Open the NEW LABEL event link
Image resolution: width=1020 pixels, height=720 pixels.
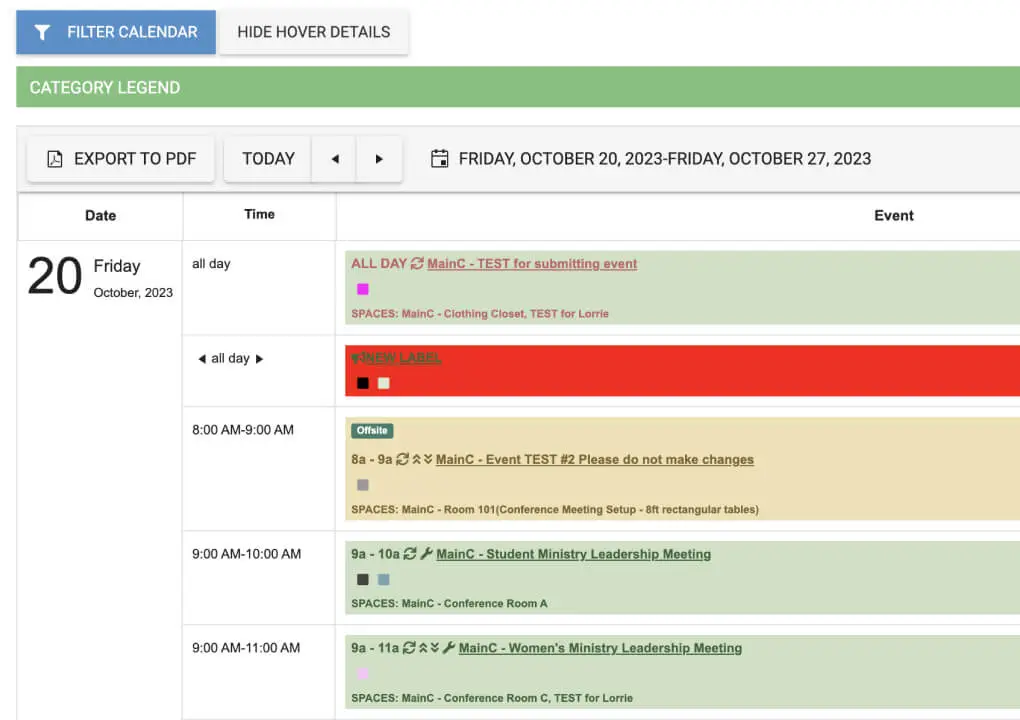pos(403,358)
